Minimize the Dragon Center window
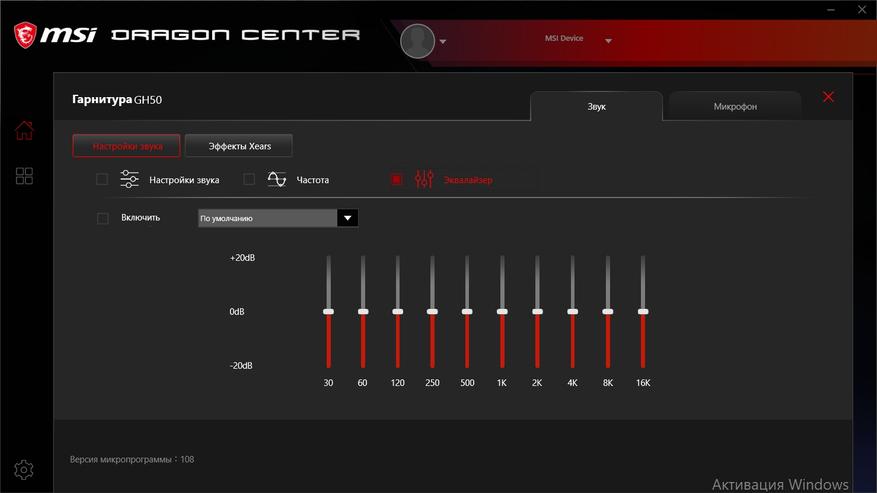Viewport: 877px width, 493px height. (831, 10)
